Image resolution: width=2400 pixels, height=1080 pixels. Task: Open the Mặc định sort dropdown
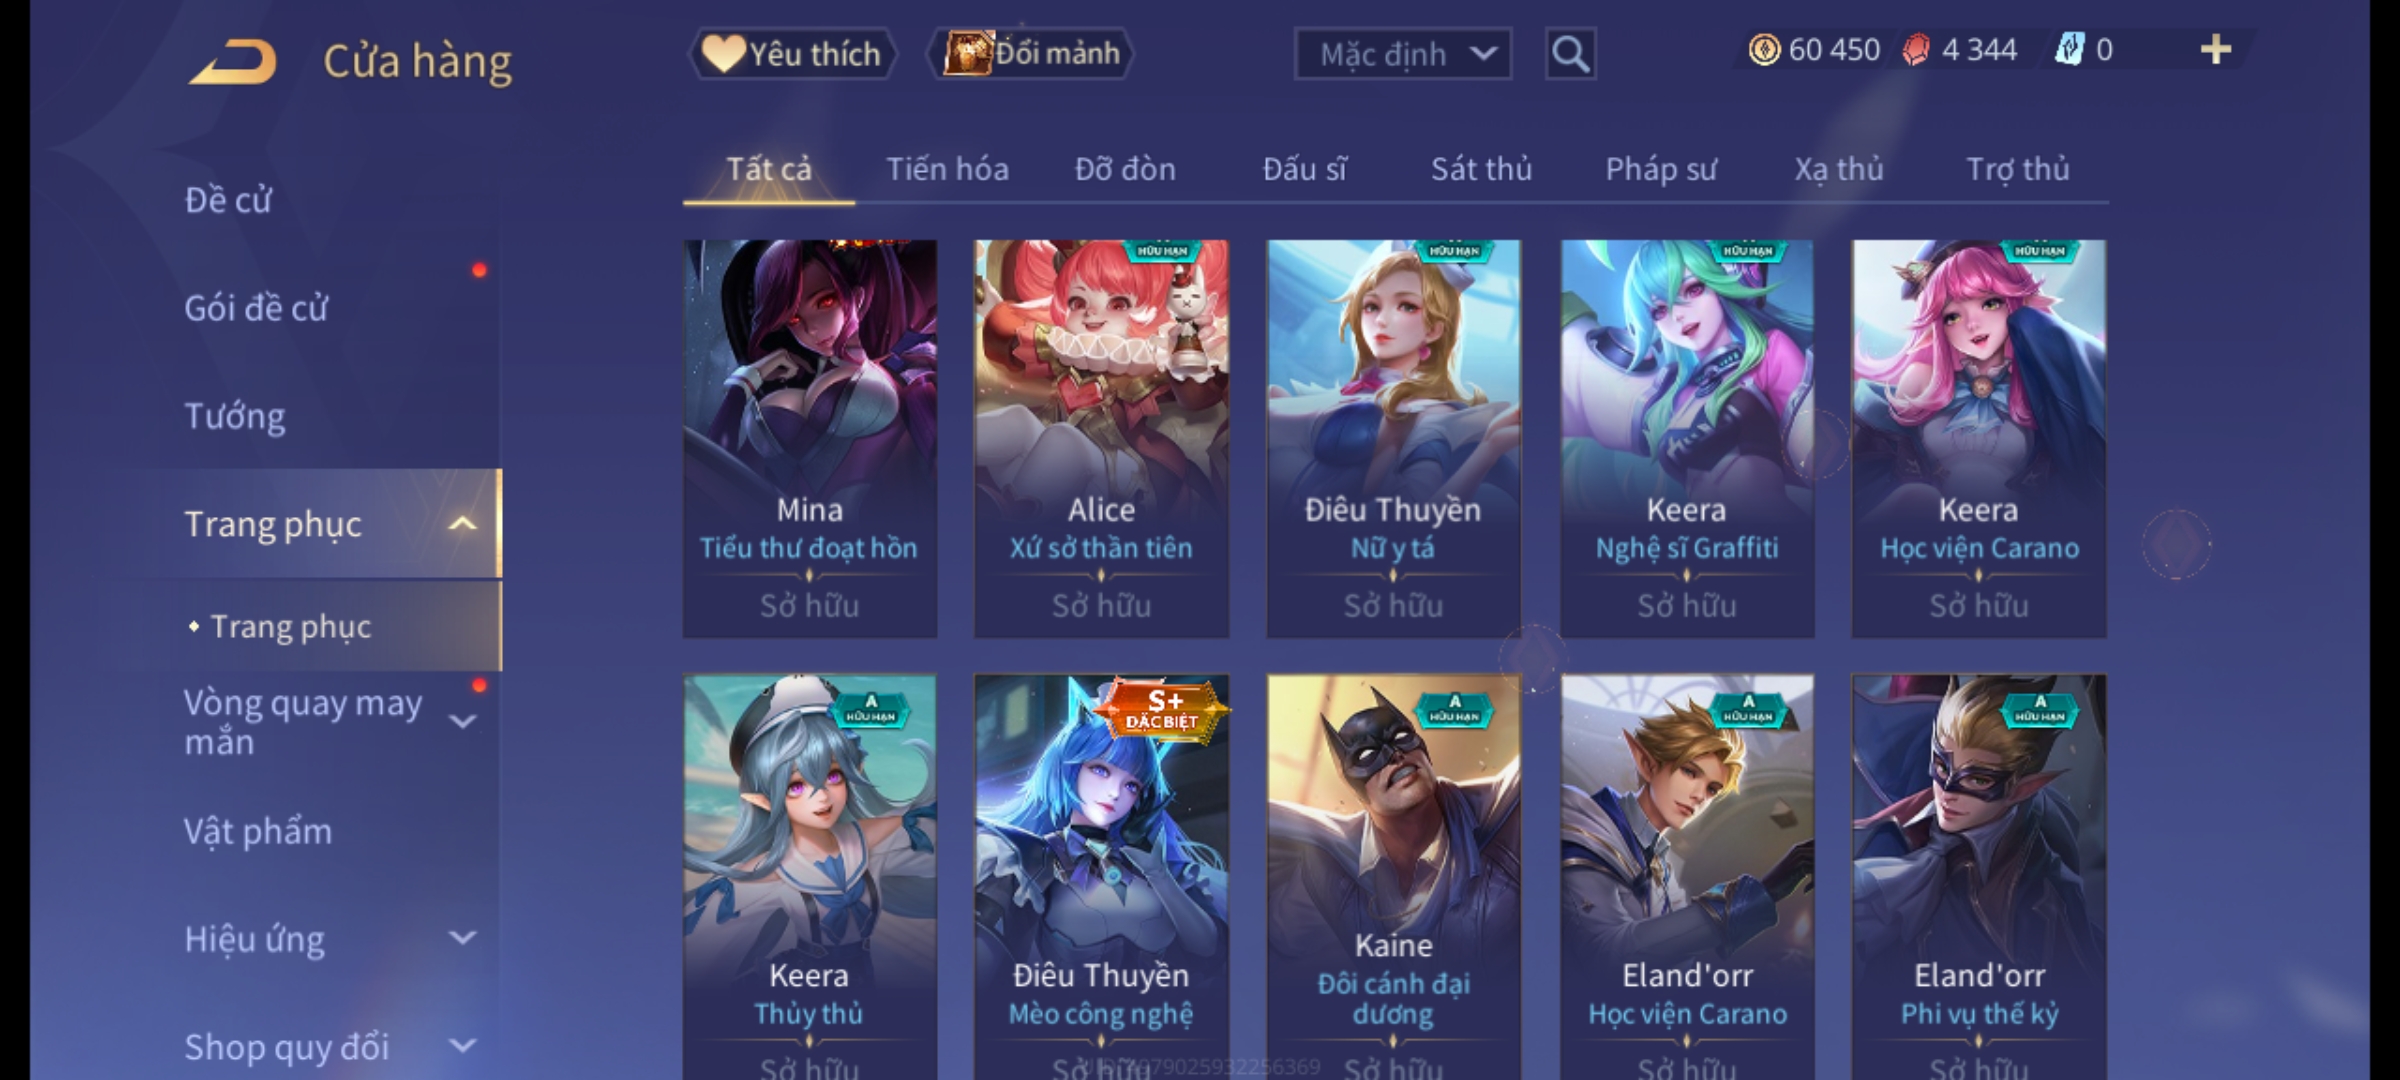1402,54
